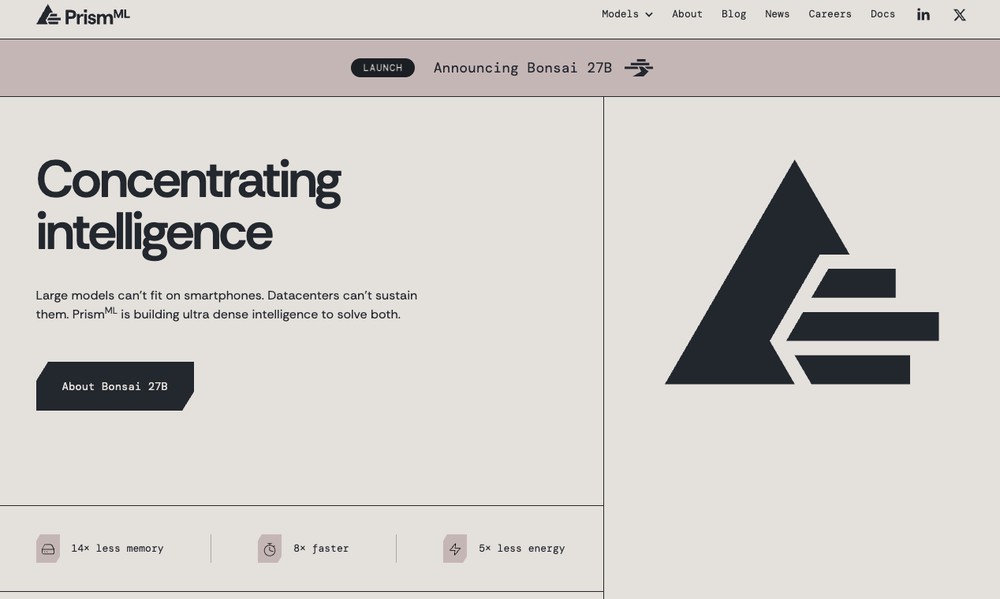Open the Careers page
The height and width of the screenshot is (599, 1000).
[830, 14]
